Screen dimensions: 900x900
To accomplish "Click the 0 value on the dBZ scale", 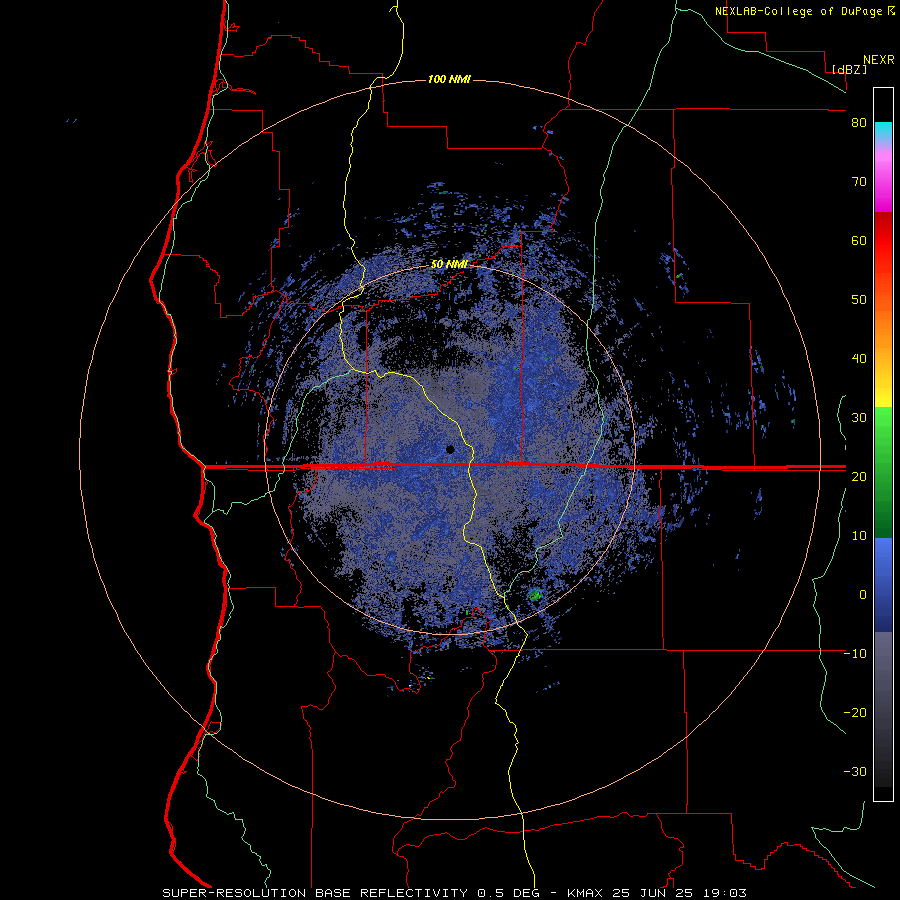I will click(863, 595).
